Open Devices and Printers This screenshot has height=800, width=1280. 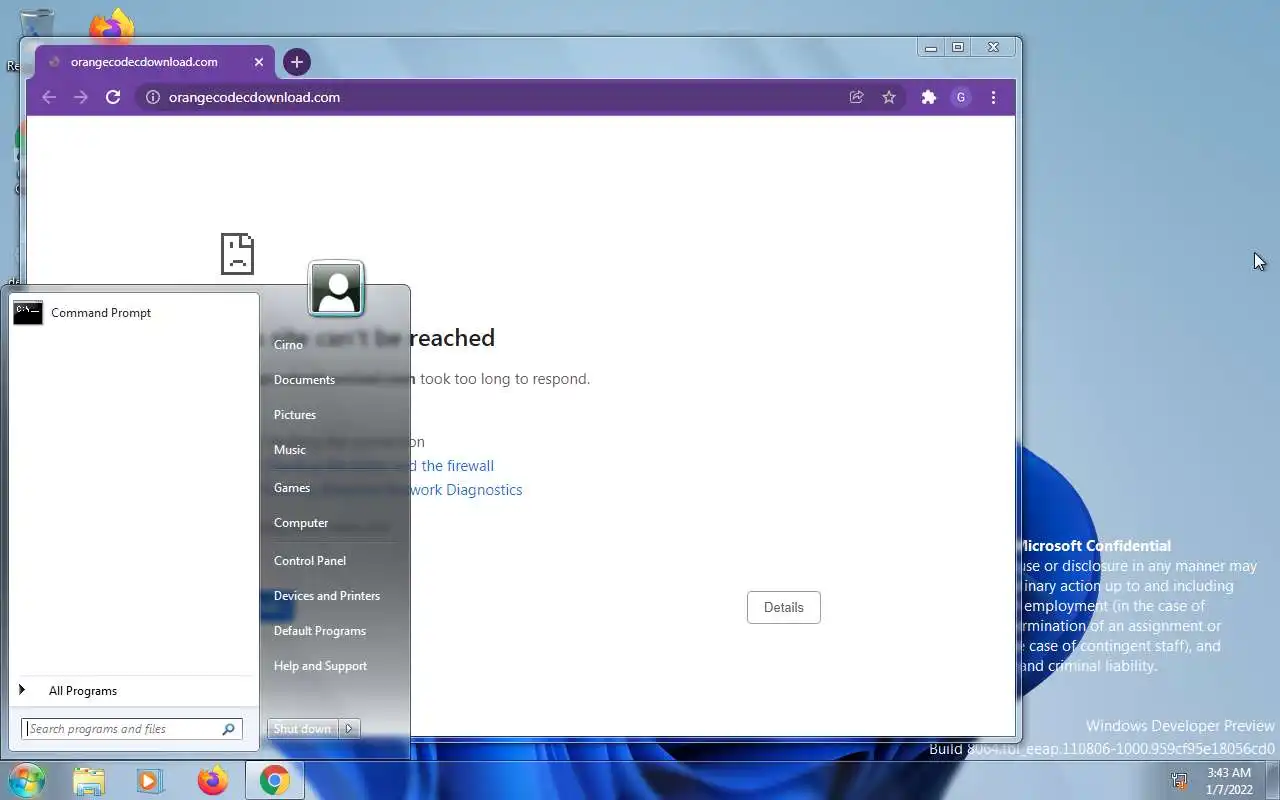pos(327,596)
